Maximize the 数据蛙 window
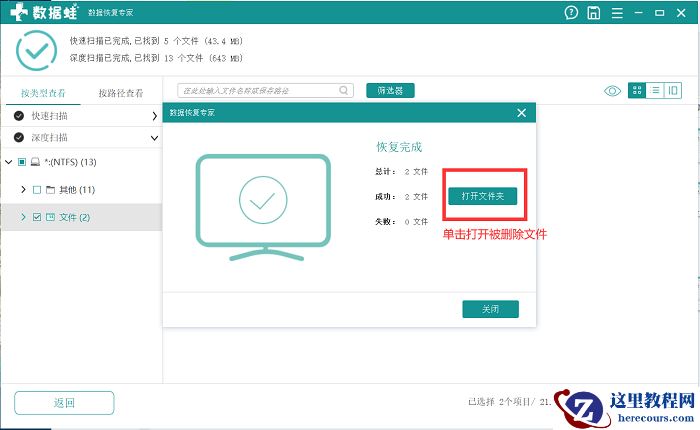This screenshot has width=700, height=430. click(x=659, y=13)
